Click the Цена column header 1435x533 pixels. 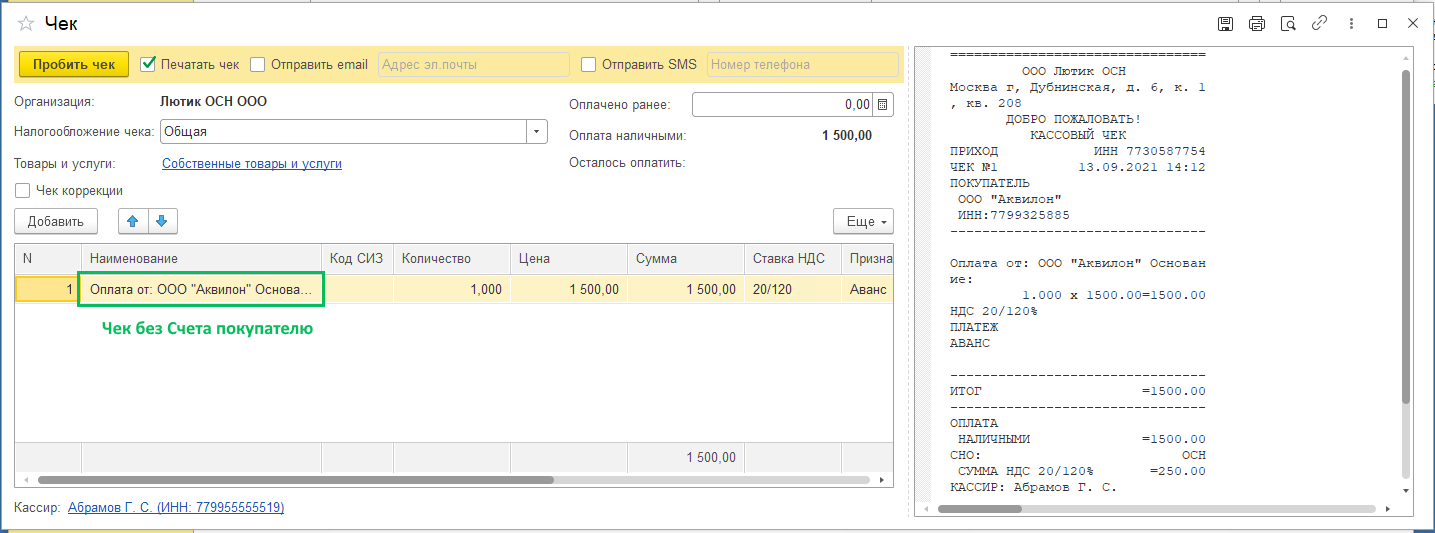coord(568,258)
